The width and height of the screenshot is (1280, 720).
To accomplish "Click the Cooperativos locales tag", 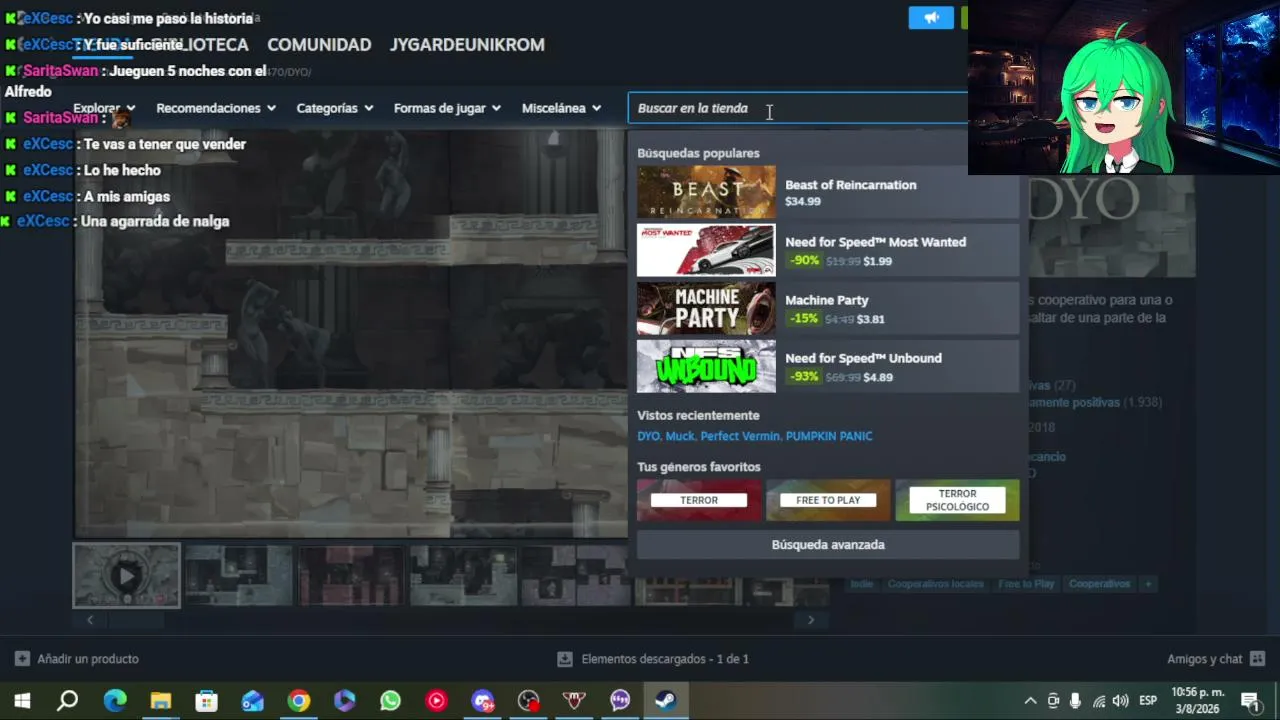I will click(936, 584).
